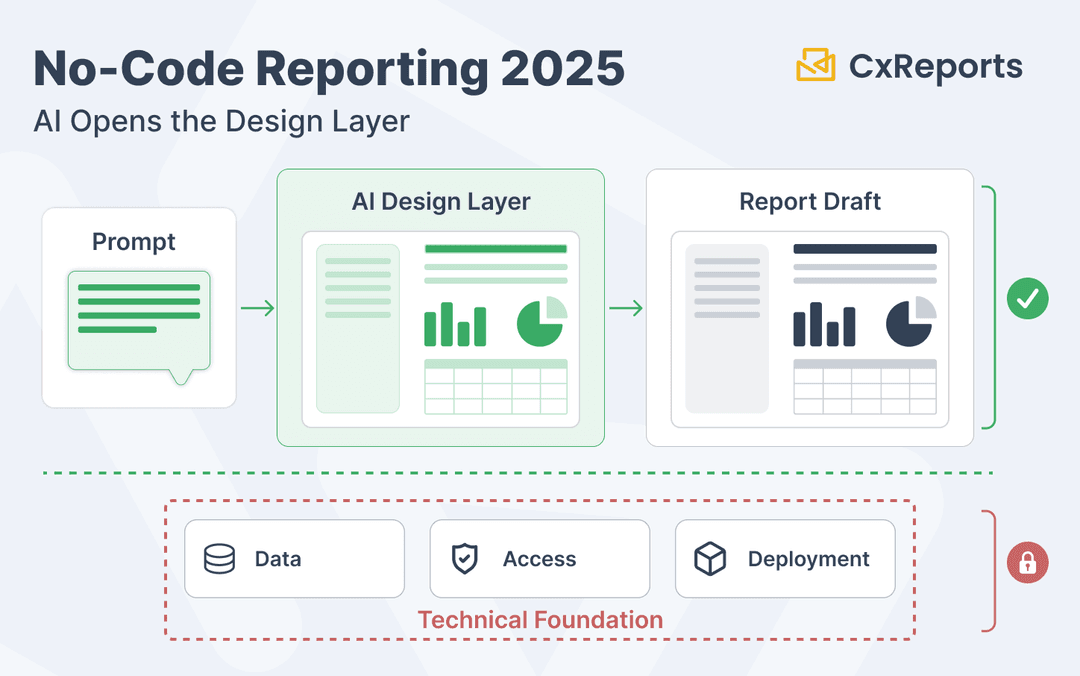Click the CxReports brand name text

coord(935,67)
